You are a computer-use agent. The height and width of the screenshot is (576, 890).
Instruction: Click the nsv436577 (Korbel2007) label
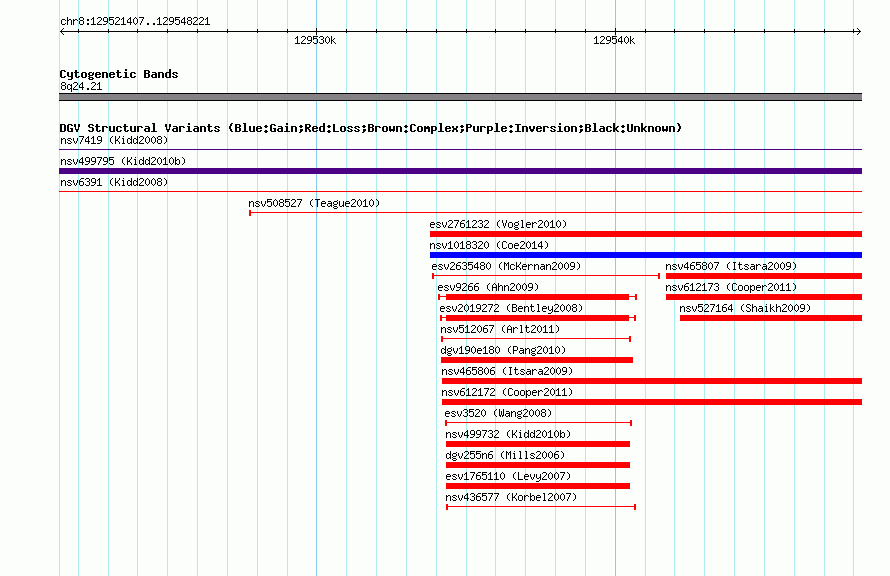click(x=511, y=497)
